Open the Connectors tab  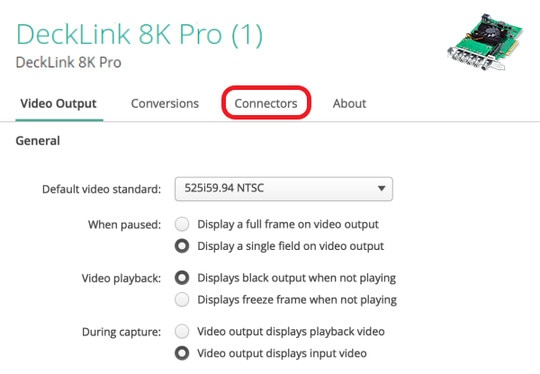(x=266, y=103)
